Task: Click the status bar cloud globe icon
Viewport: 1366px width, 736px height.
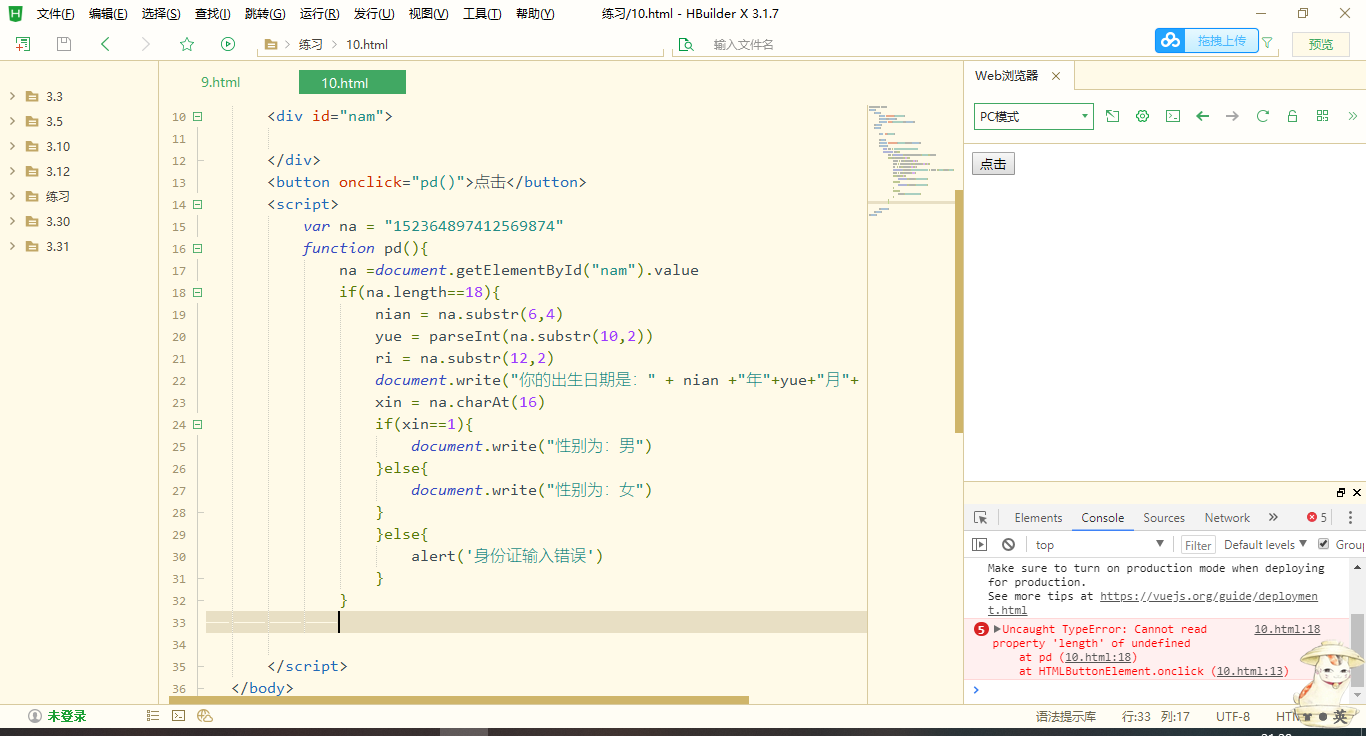Action: [204, 716]
